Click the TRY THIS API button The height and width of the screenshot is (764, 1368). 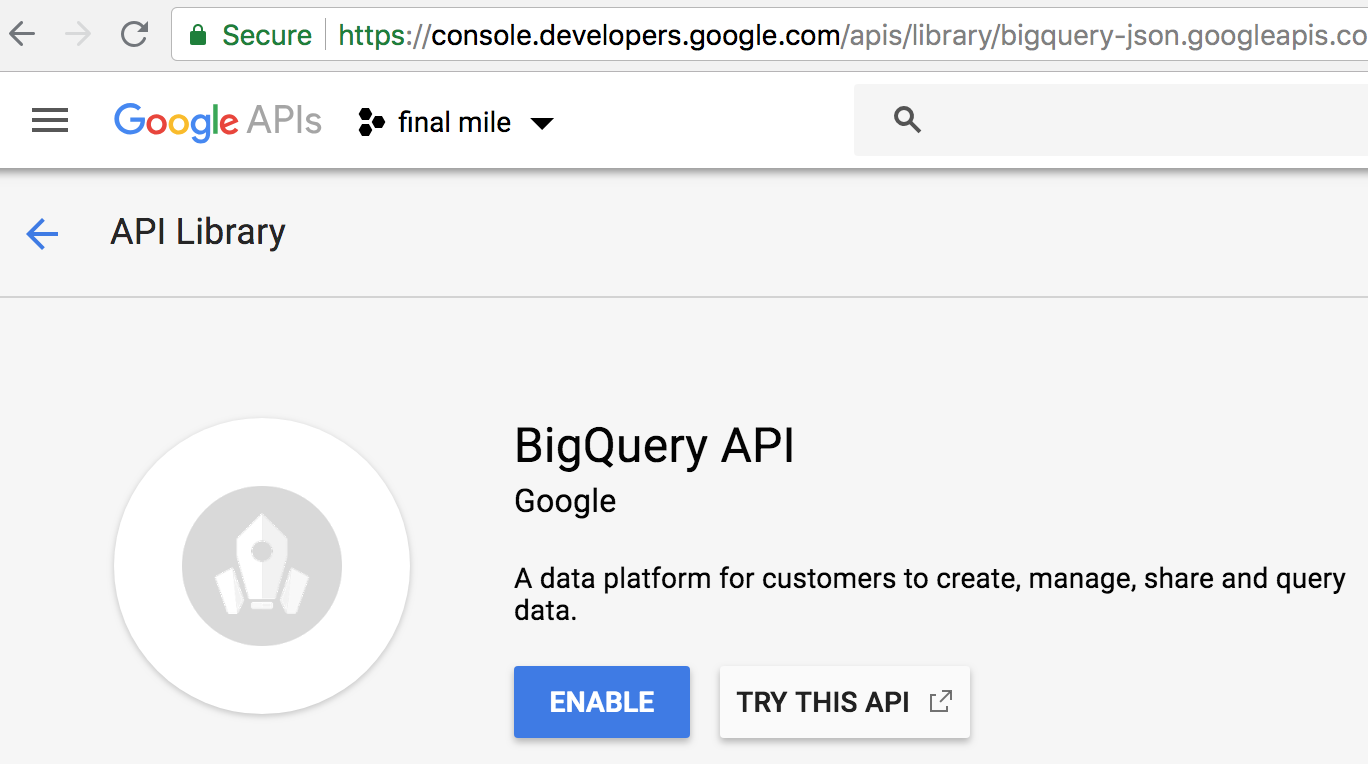click(823, 702)
